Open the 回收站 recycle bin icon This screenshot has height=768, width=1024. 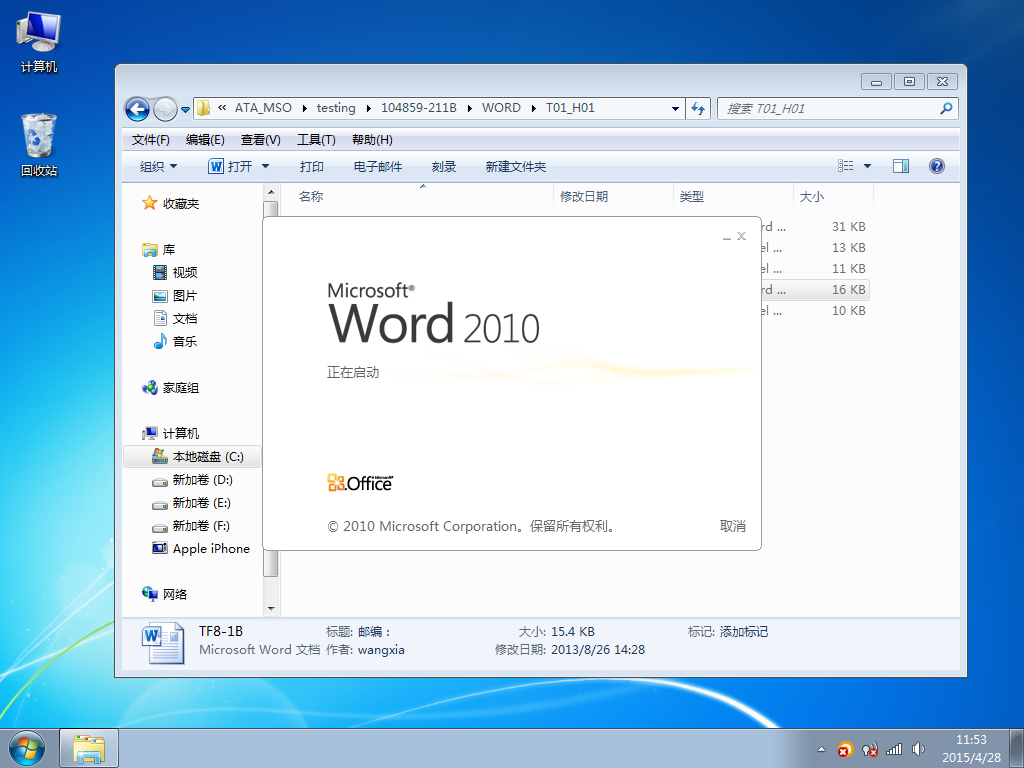click(x=39, y=145)
